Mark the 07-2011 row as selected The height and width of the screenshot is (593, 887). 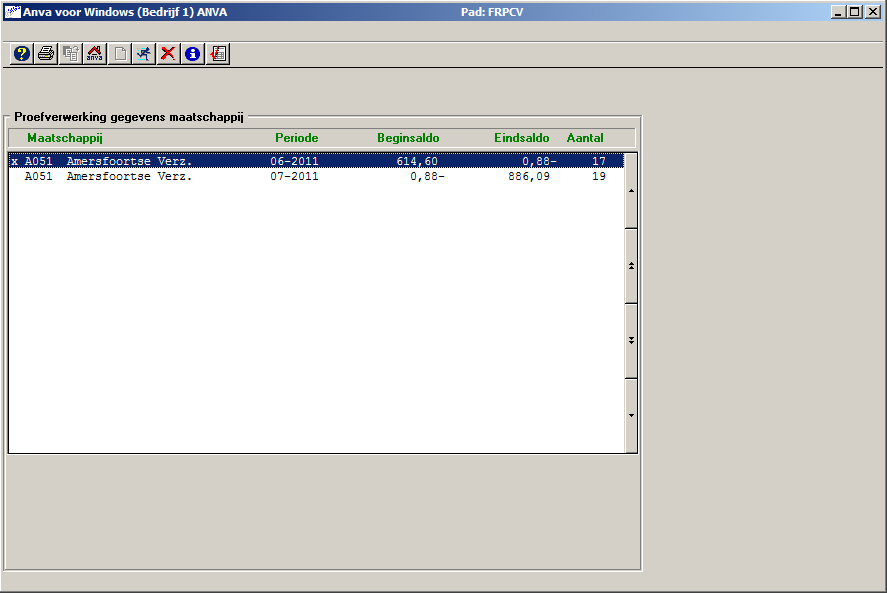pos(13,176)
